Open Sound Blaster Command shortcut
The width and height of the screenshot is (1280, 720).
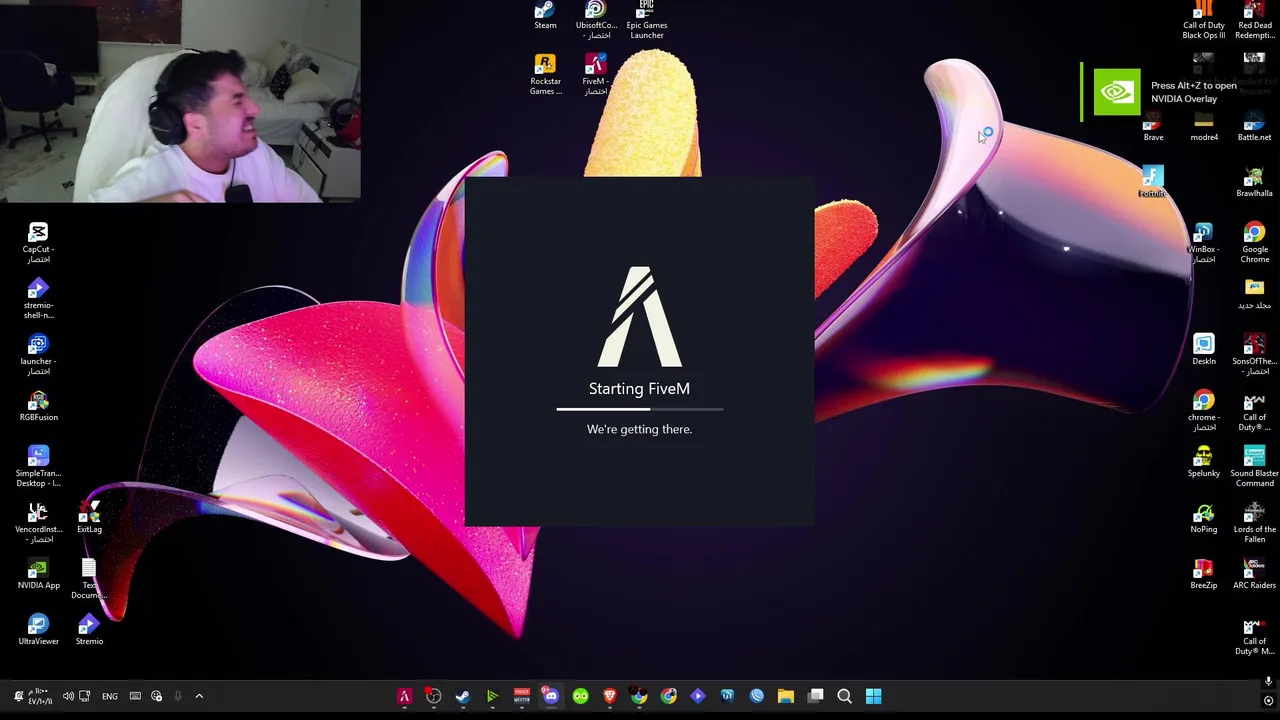click(1254, 467)
